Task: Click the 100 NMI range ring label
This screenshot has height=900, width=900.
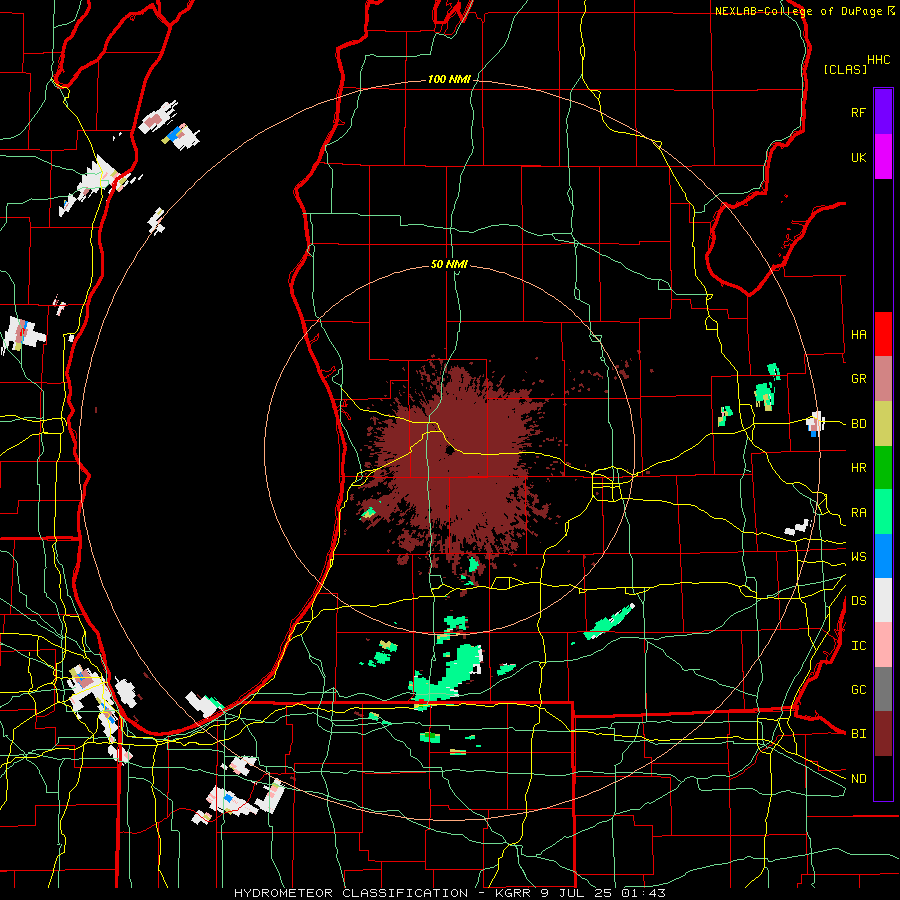Action: 449,79
